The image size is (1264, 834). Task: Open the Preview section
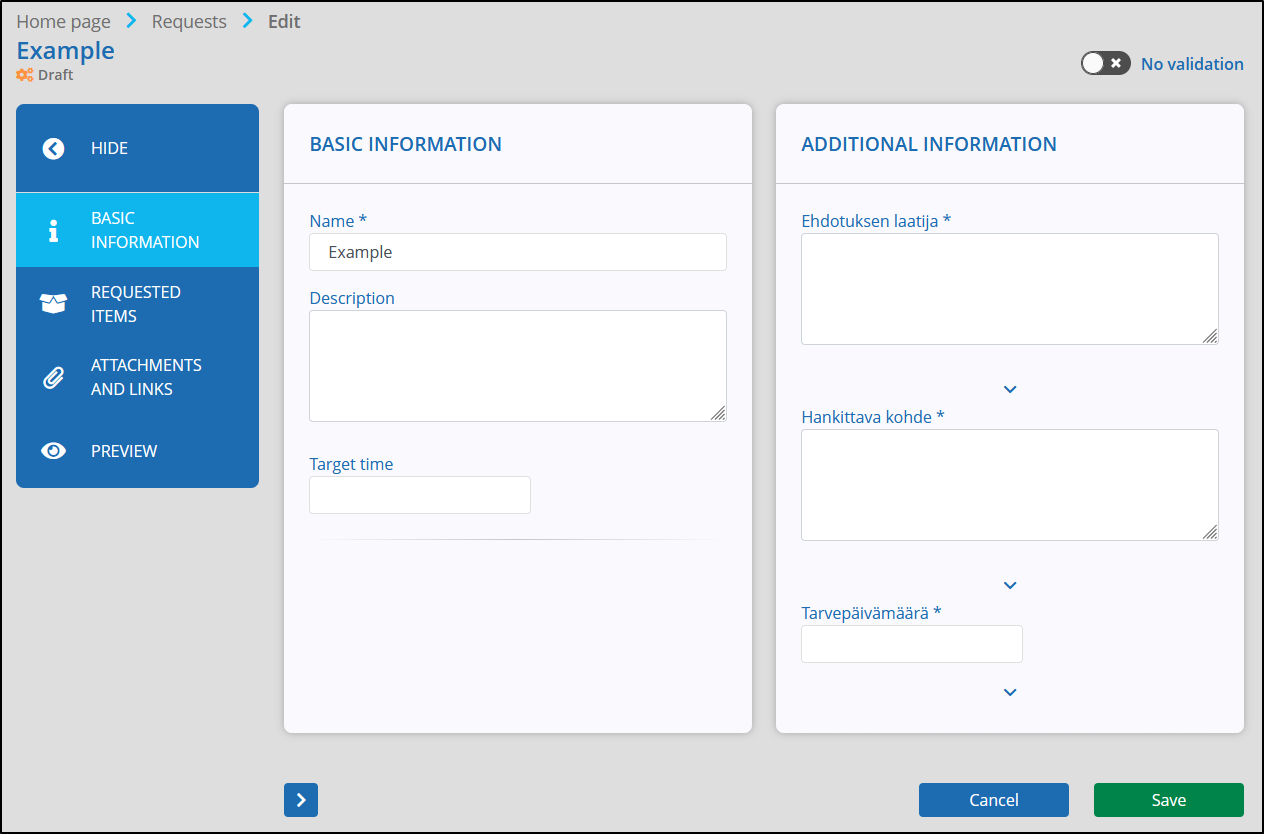(x=137, y=451)
